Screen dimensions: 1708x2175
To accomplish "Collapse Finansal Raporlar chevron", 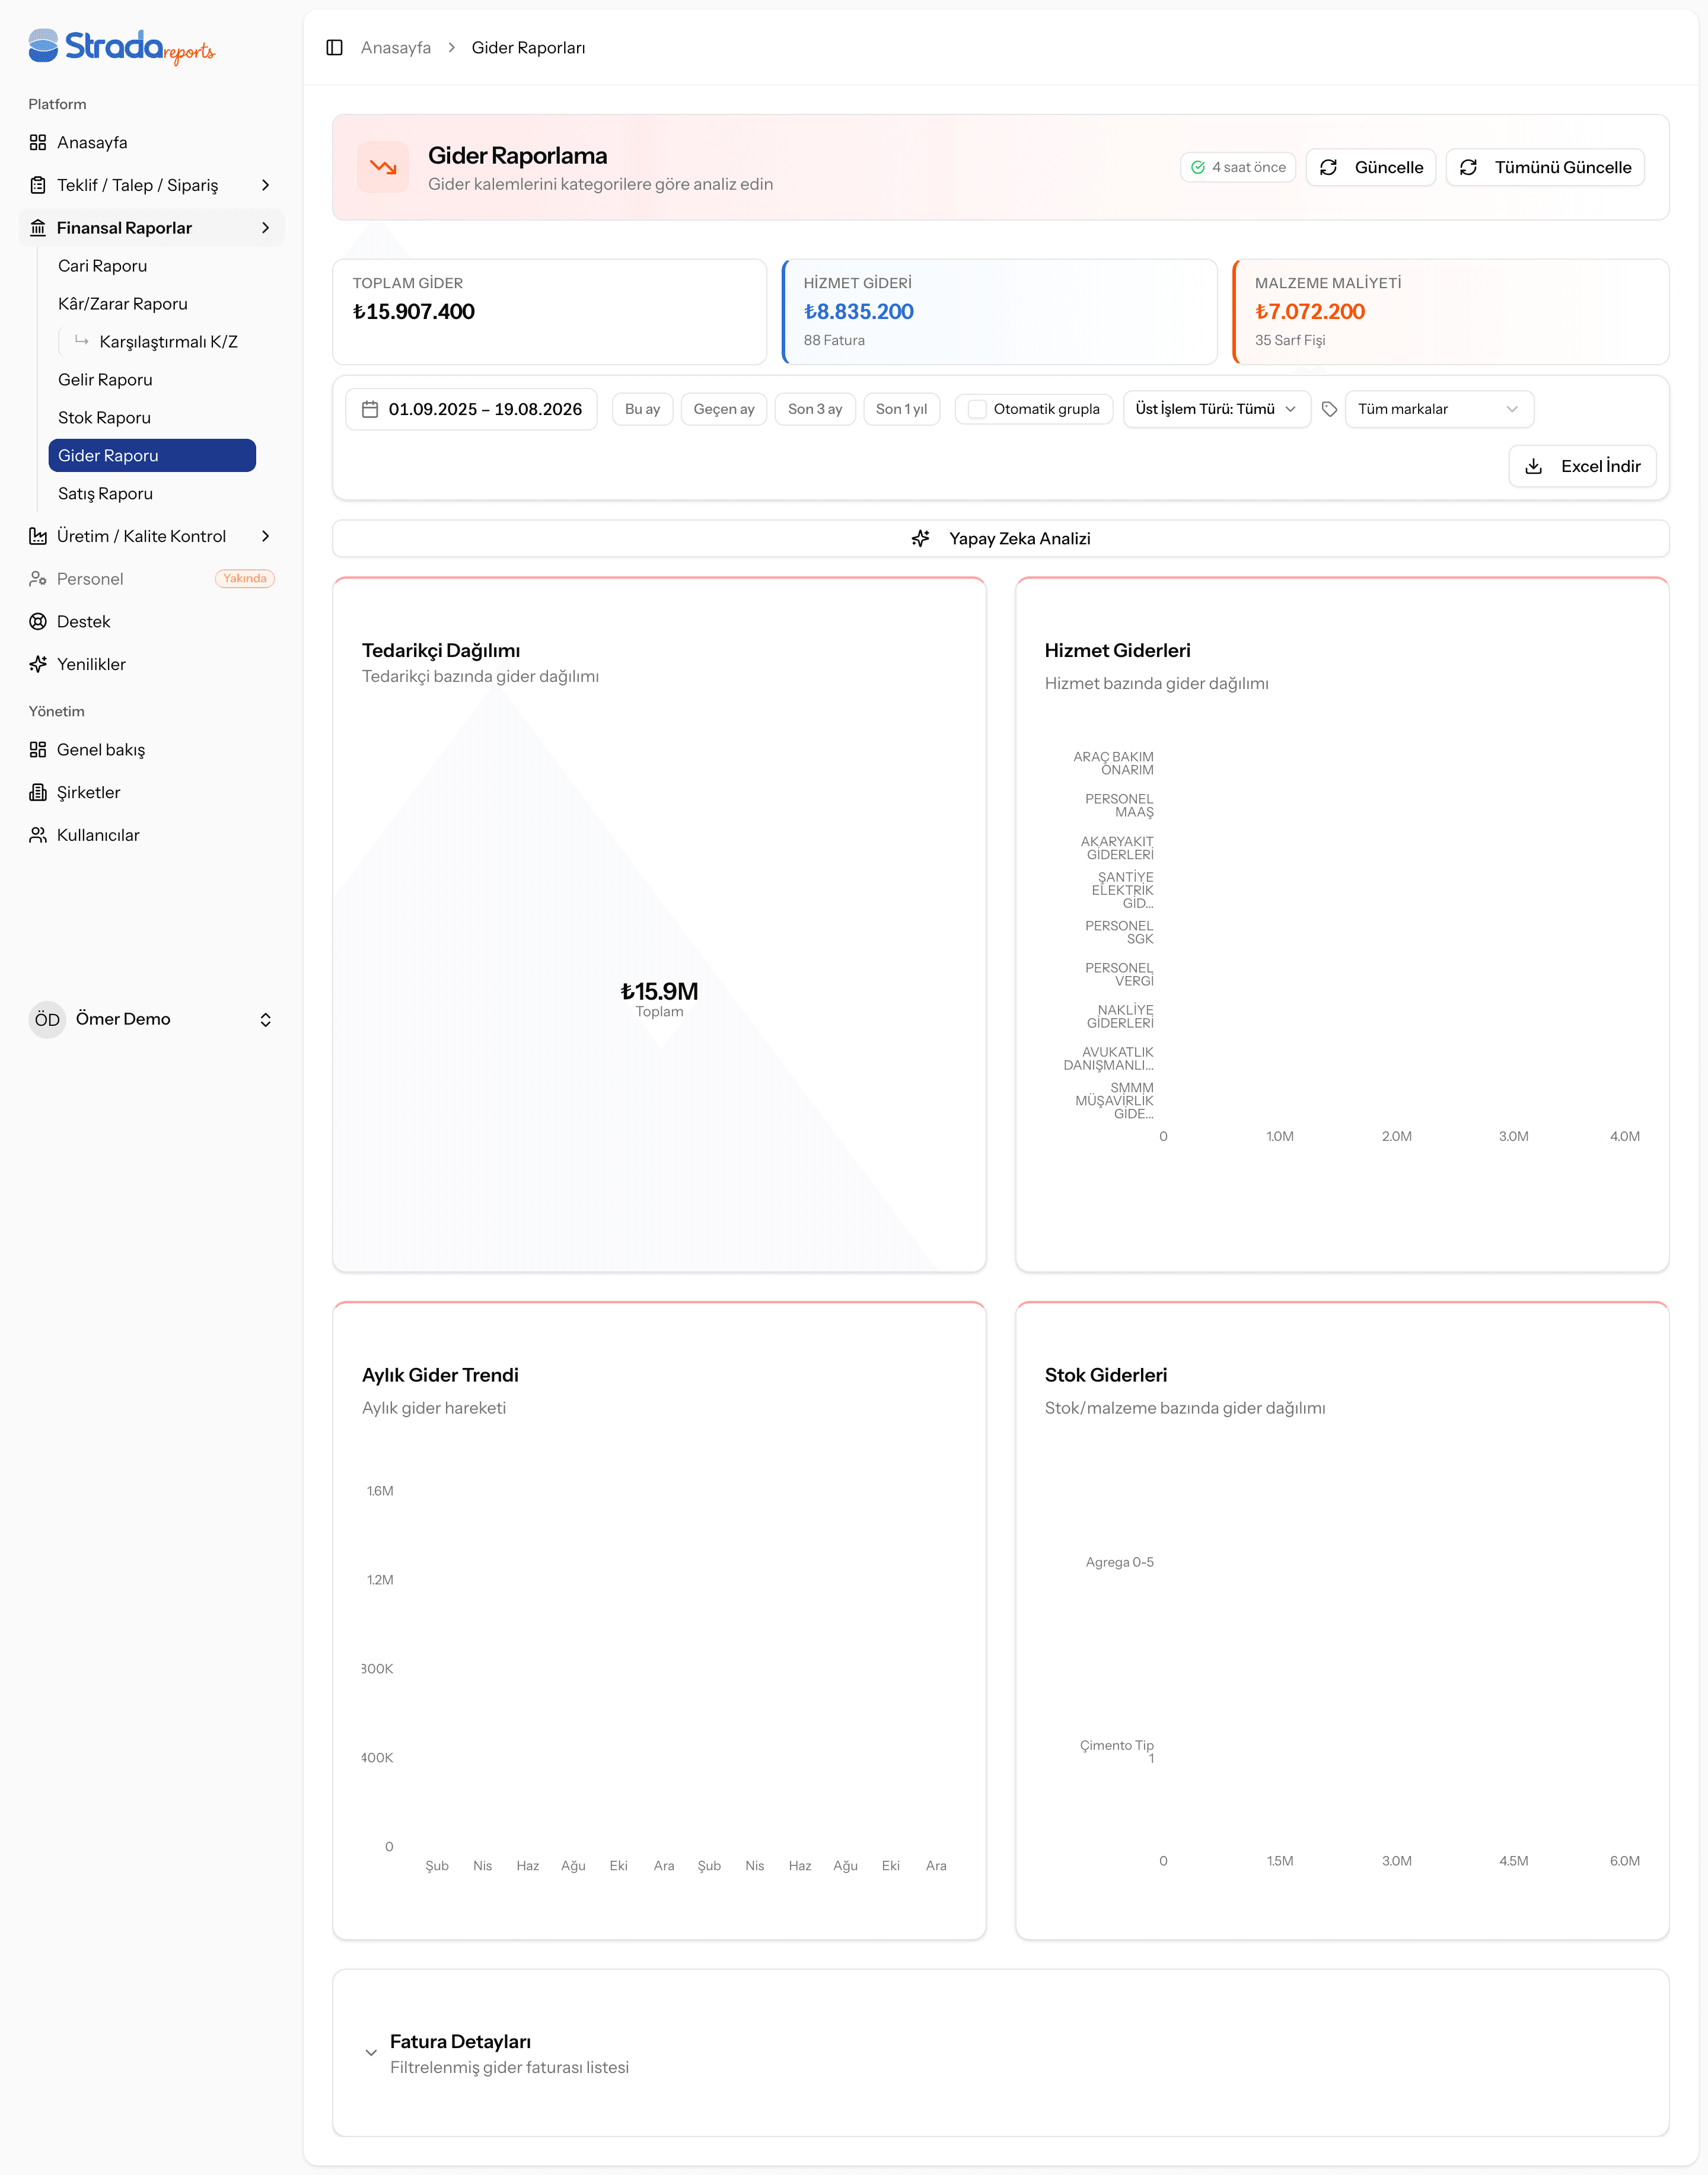I will pyautogui.click(x=266, y=228).
